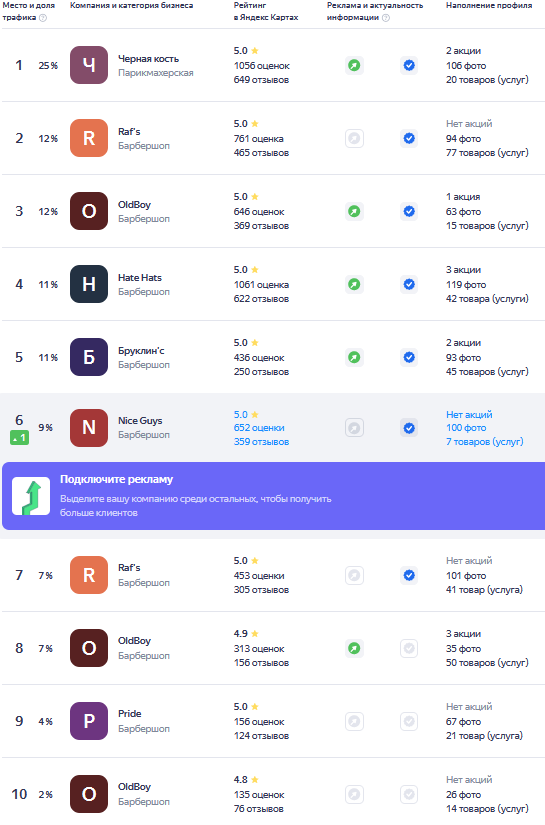Click the green position-change badge under place 6
The image size is (545, 825).
pos(19,438)
